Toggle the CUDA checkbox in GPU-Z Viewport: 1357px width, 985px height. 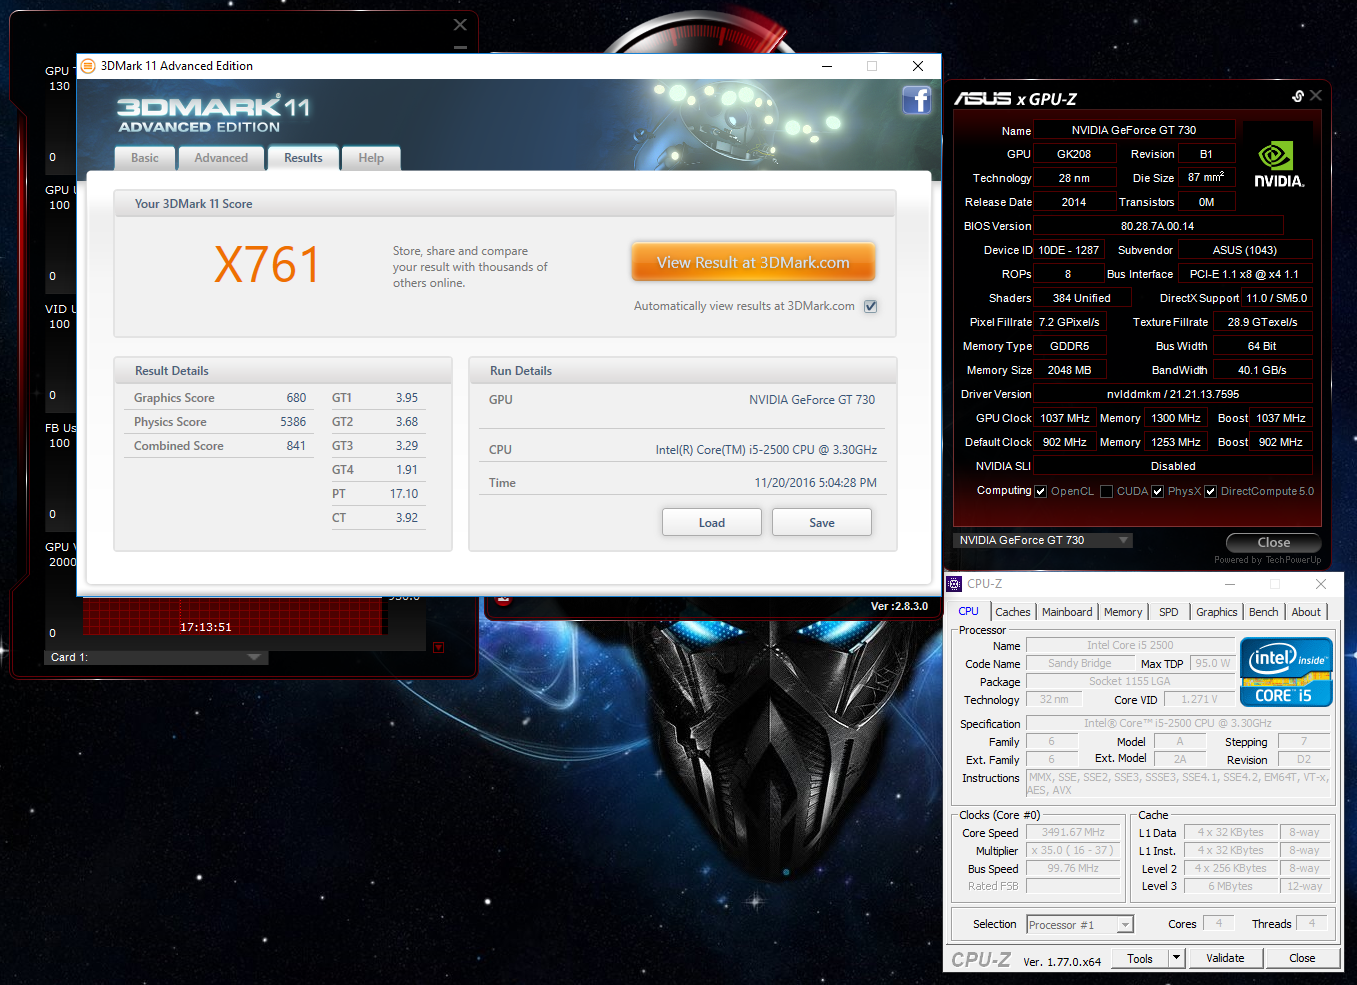[x=1107, y=491]
